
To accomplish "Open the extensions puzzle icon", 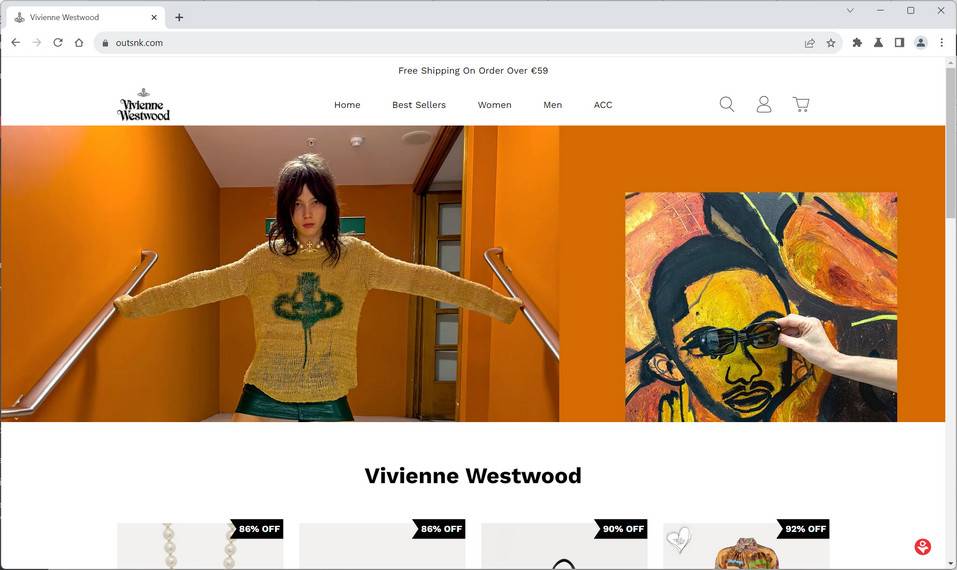I will (x=857, y=43).
